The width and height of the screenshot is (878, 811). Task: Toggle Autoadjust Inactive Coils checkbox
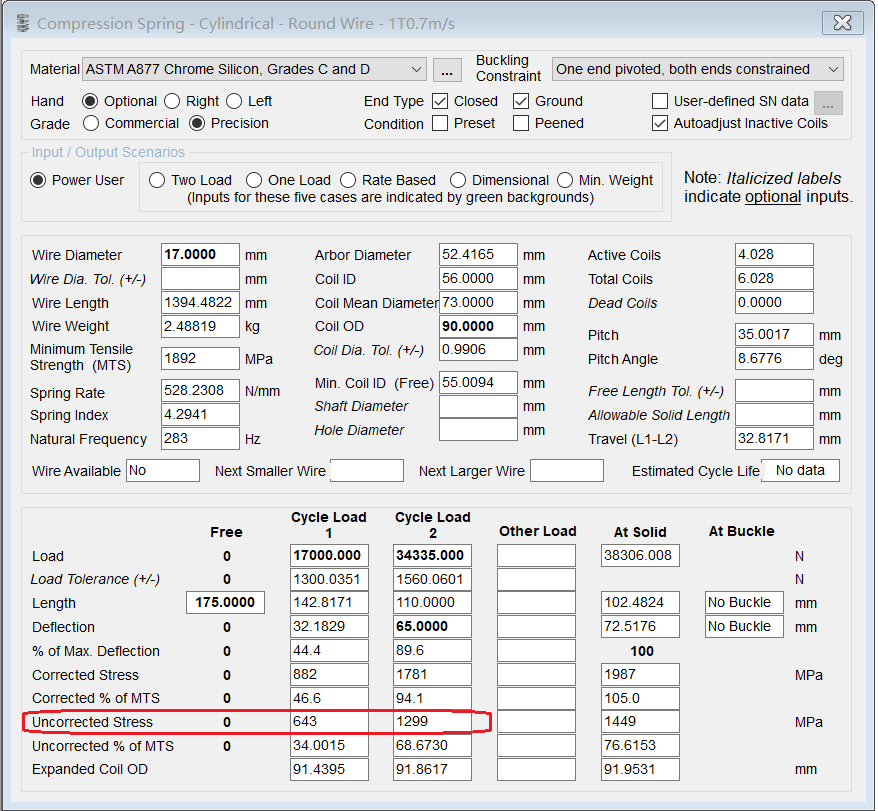[660, 123]
